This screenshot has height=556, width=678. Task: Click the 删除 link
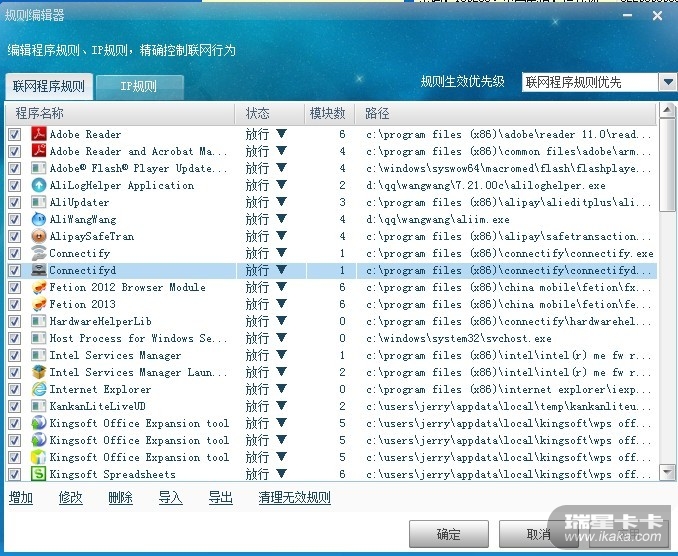pyautogui.click(x=121, y=498)
